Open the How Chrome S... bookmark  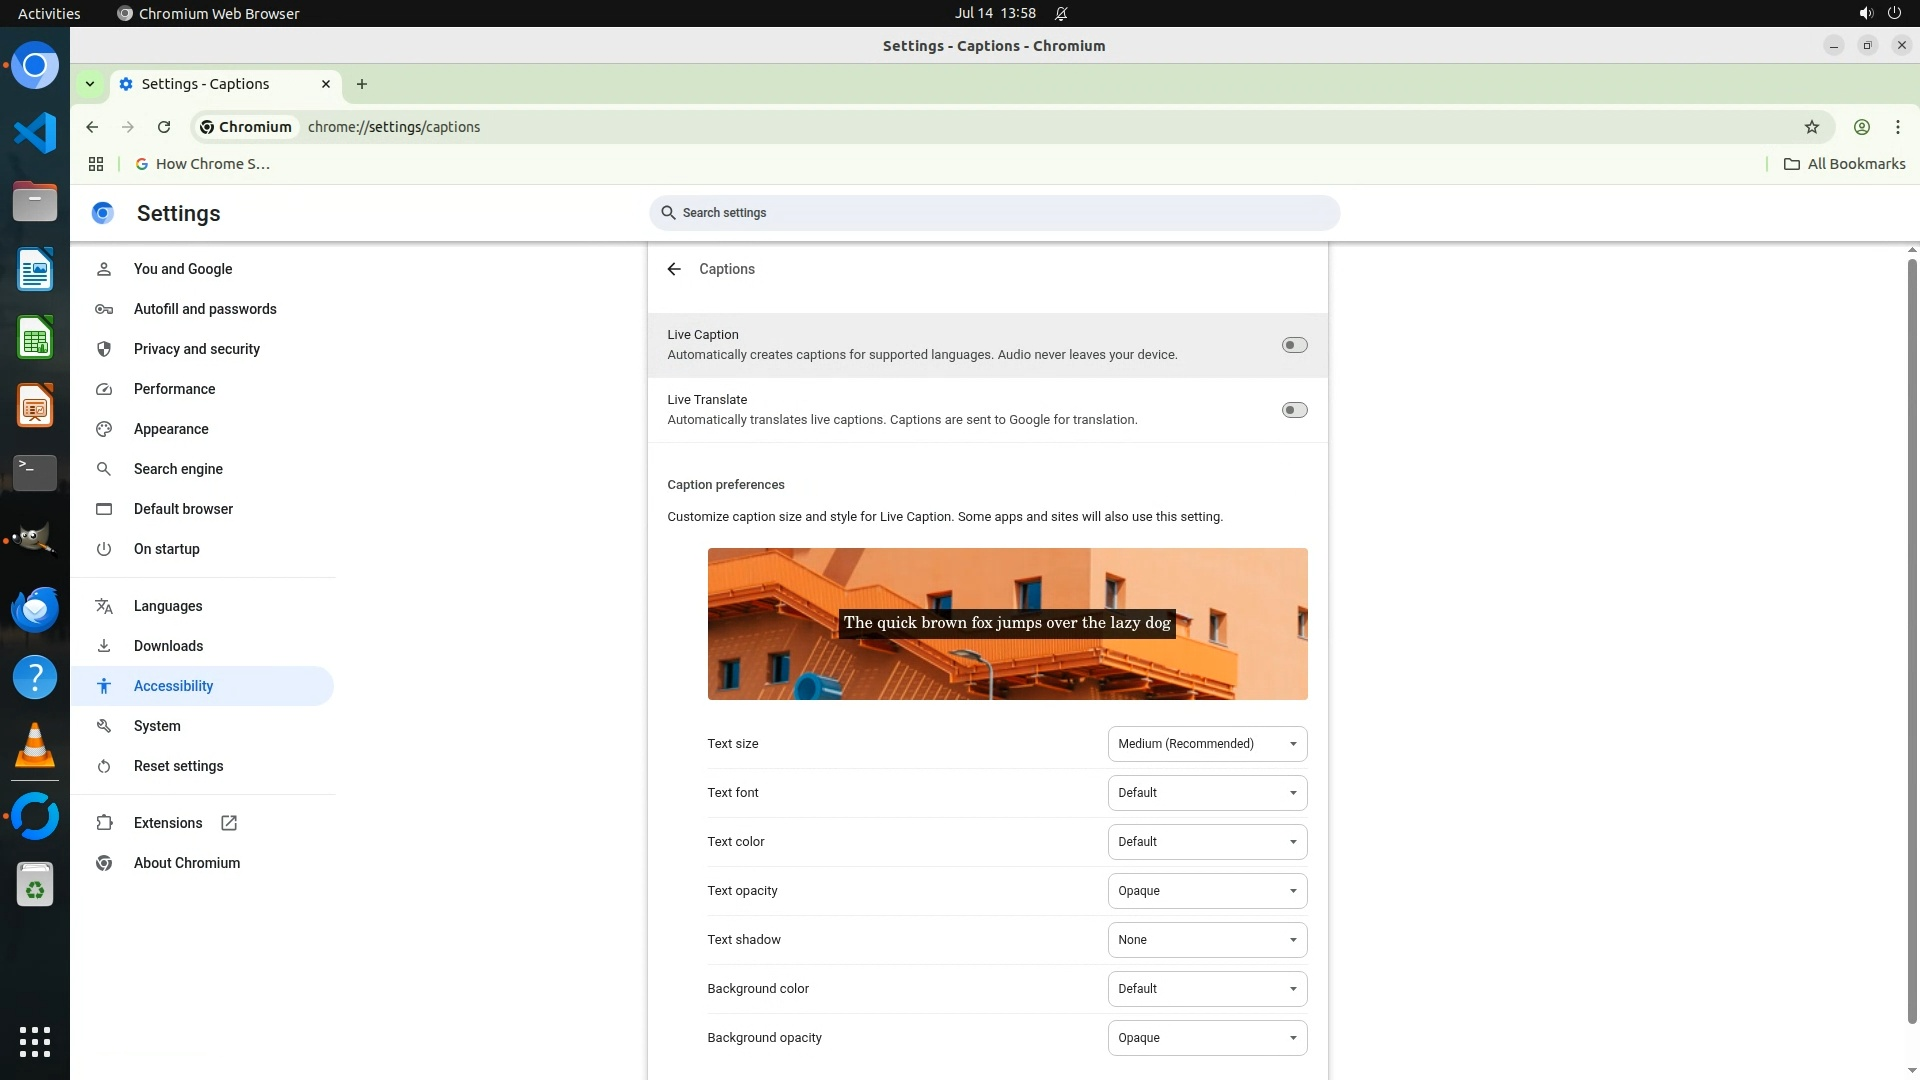point(203,164)
